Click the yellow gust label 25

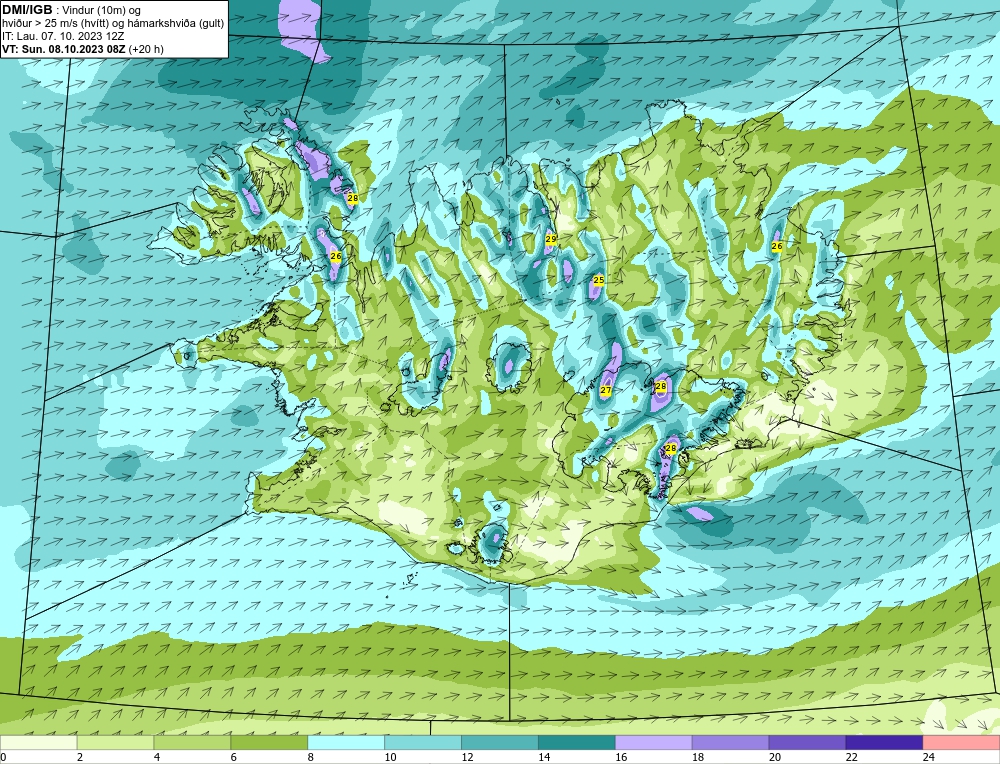point(598,280)
